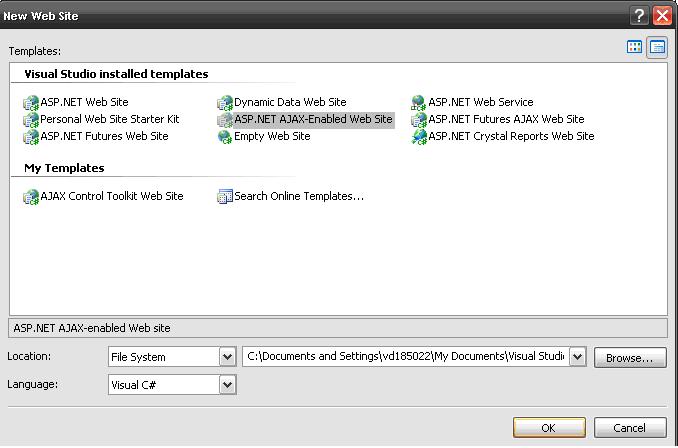This screenshot has height=448, width=678.
Task: Click the Browse... button
Action: point(630,358)
